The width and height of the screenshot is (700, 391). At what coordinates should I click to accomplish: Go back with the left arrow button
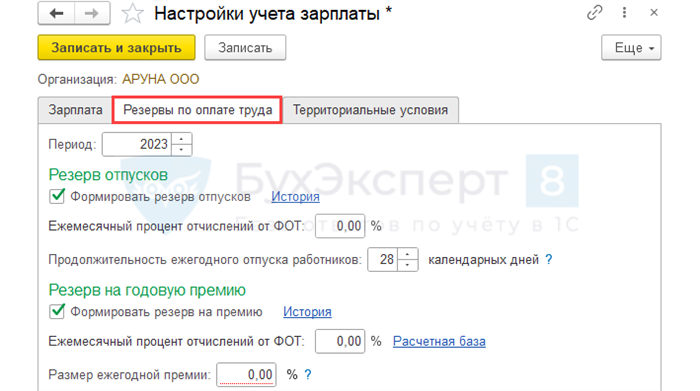coord(56,13)
